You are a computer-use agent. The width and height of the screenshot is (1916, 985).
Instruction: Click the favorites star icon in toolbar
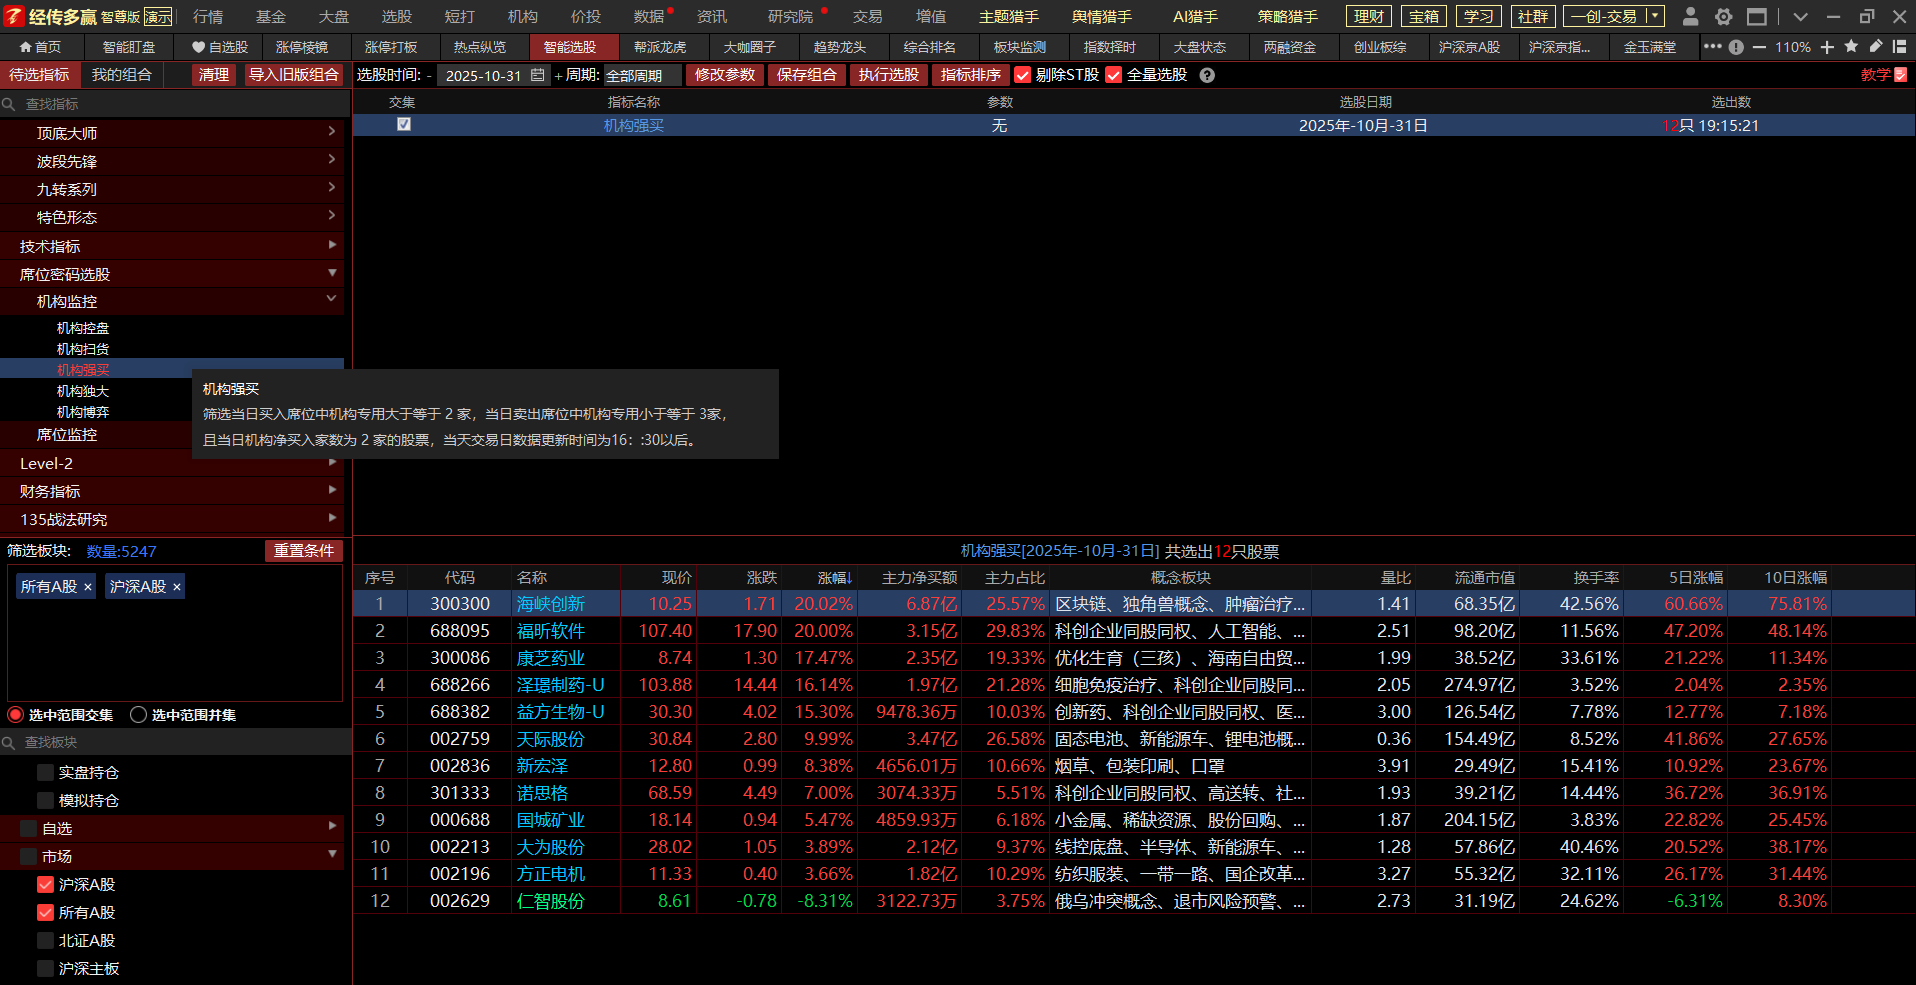pos(1851,47)
